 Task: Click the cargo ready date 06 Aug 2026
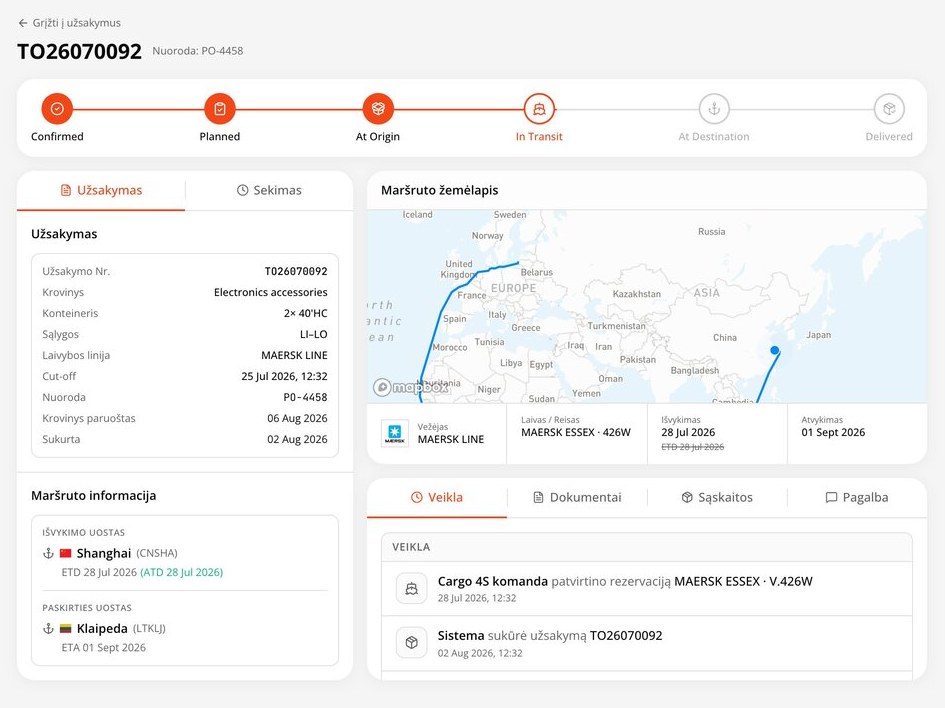tap(297, 418)
